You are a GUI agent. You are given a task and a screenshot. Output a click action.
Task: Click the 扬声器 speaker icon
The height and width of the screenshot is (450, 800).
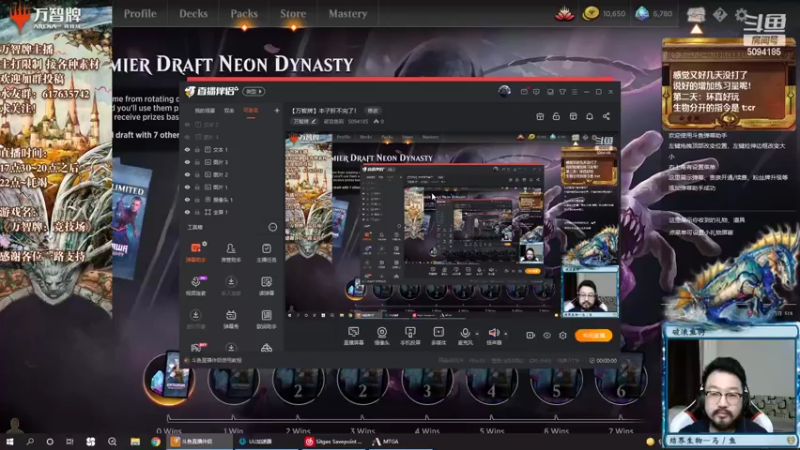(x=493, y=333)
